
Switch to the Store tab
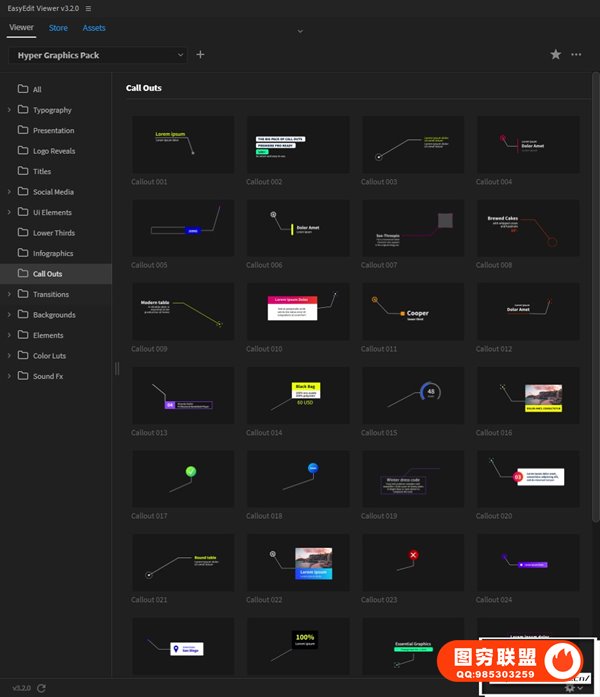[58, 28]
